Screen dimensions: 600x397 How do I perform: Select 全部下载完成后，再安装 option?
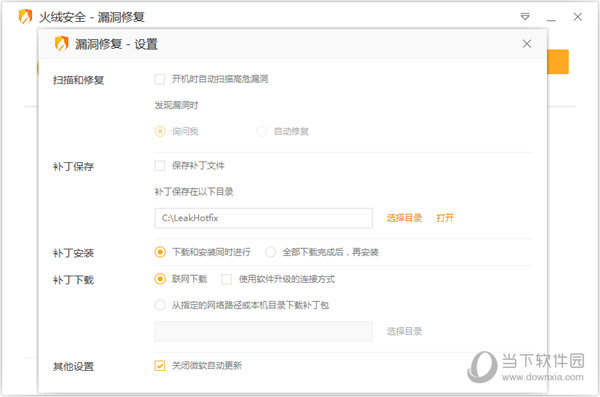(270, 252)
